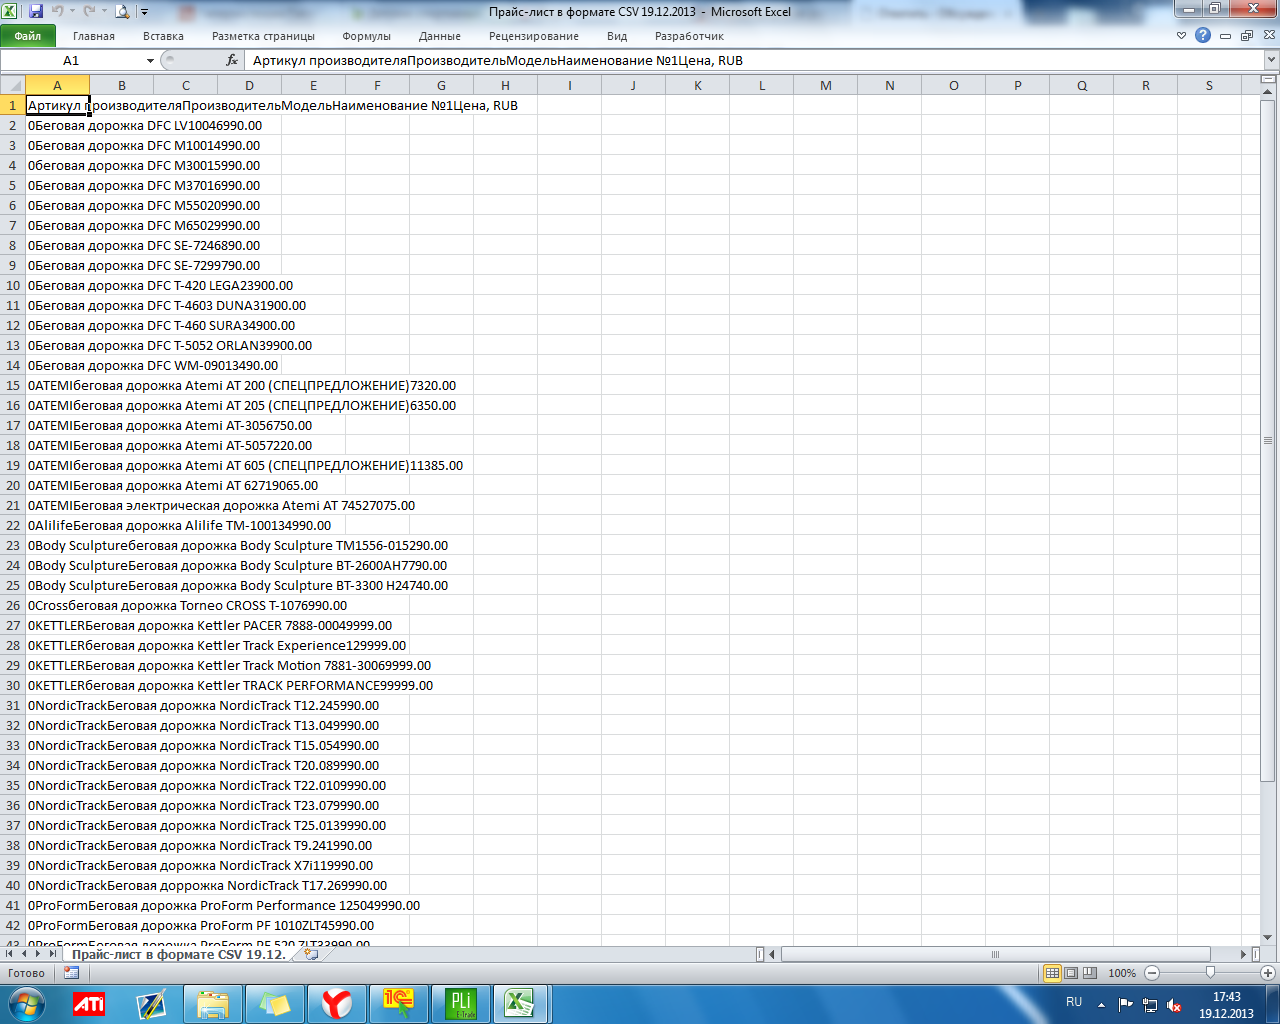Image resolution: width=1280 pixels, height=1024 pixels.
Task: Click the vertical scrollbar down arrow
Action: 1268,937
